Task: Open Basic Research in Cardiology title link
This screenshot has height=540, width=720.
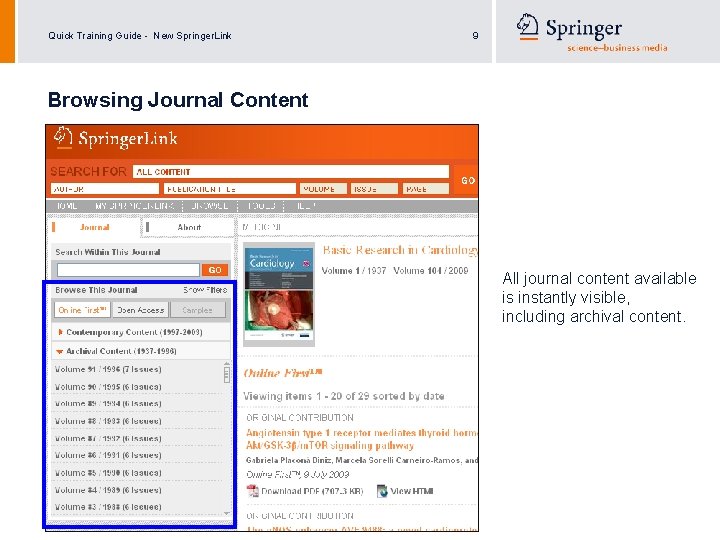Action: [x=399, y=250]
